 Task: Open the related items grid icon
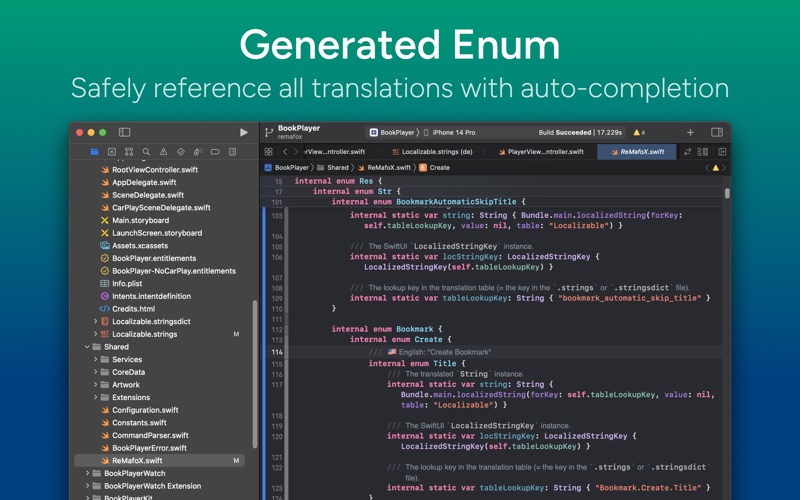click(268, 152)
